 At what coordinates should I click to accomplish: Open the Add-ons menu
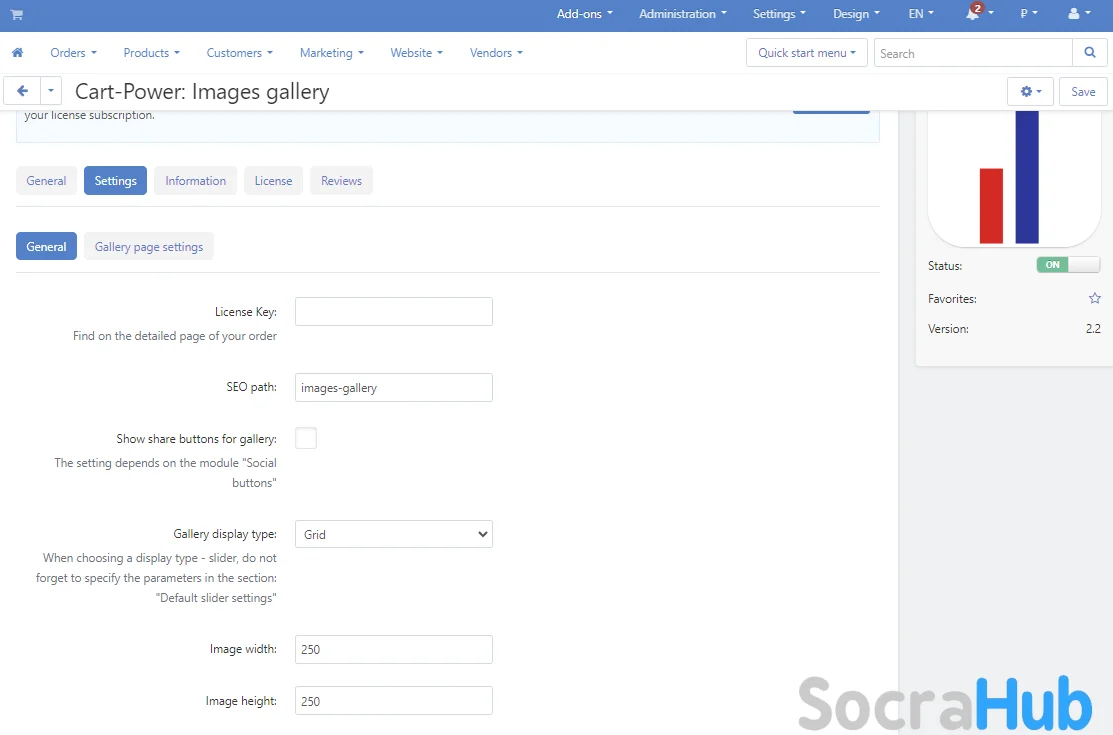pos(584,14)
